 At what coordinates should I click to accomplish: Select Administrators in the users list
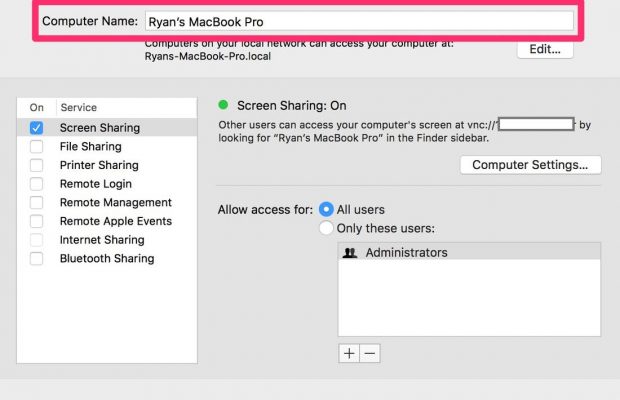(406, 253)
